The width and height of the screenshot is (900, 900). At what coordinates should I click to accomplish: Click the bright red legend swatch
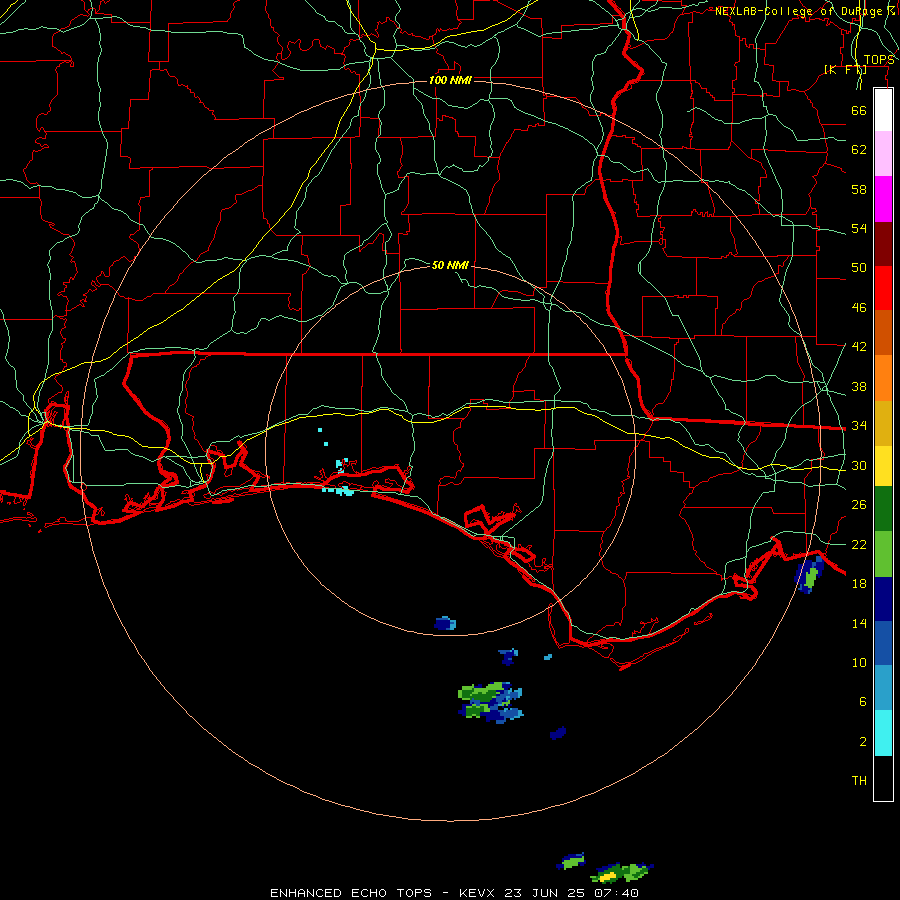(x=883, y=288)
